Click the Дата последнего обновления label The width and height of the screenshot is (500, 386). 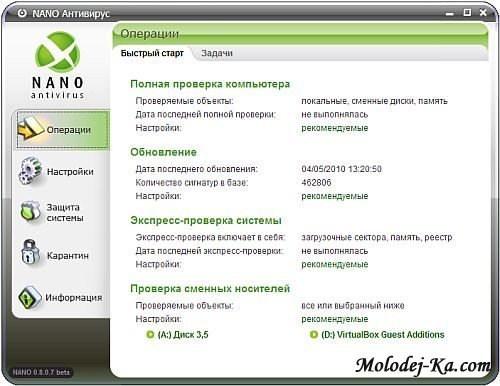(196, 169)
